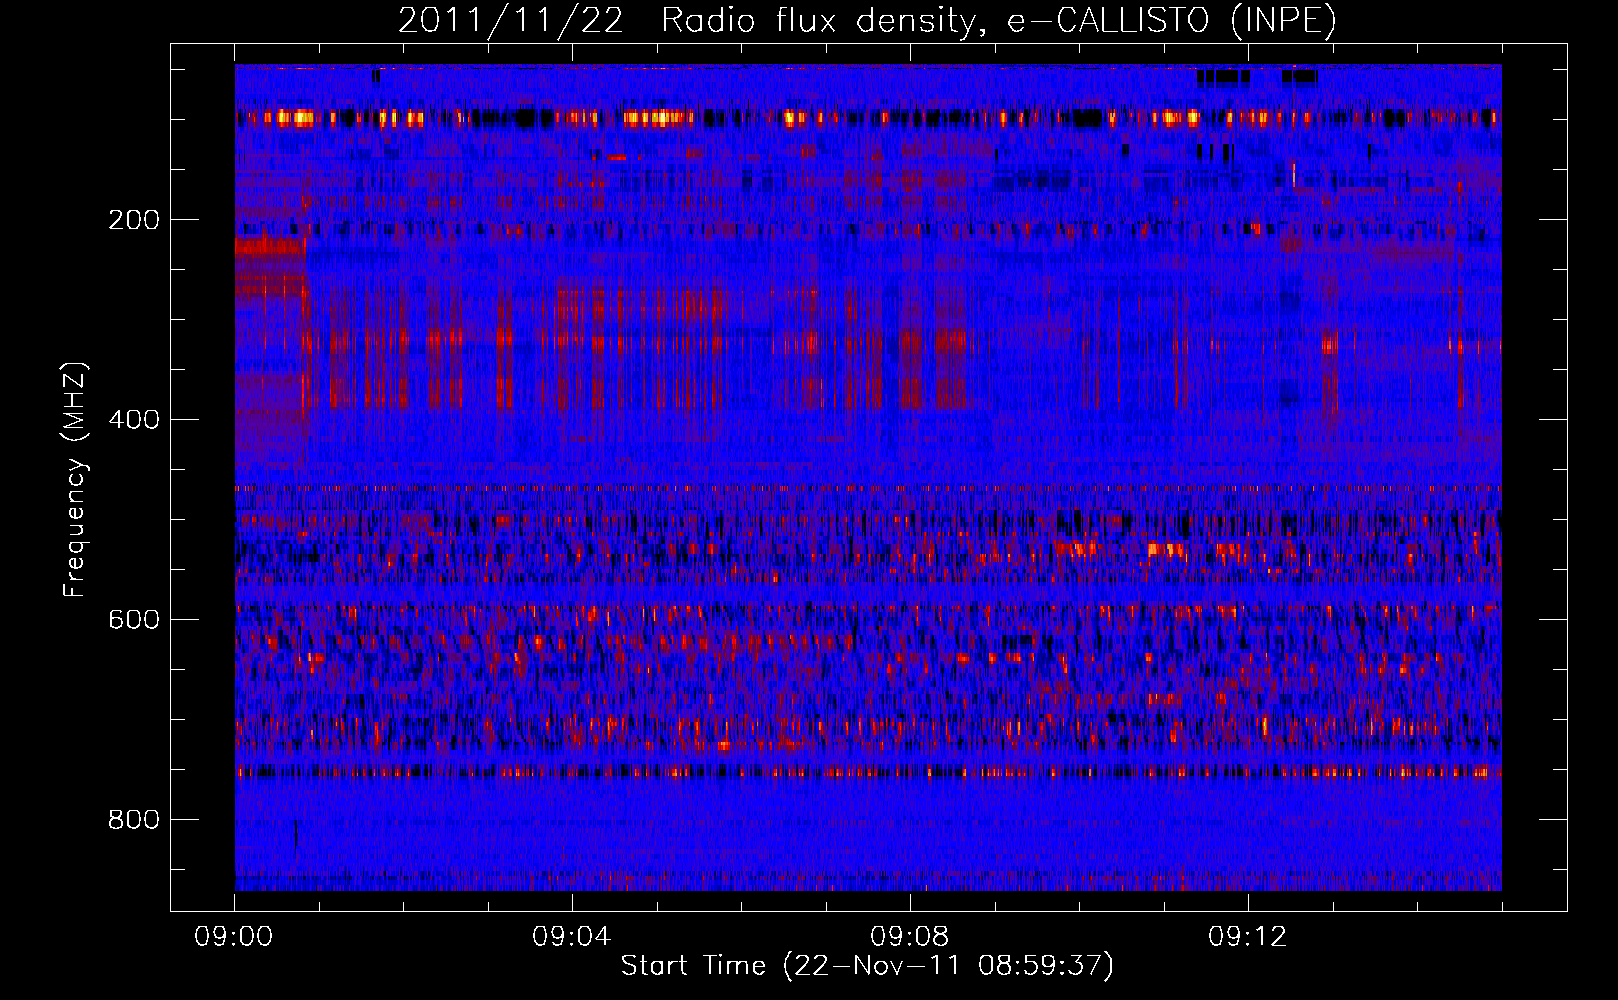Click the 800 frequency tick label
This screenshot has height=1000, width=1618.
pos(134,820)
